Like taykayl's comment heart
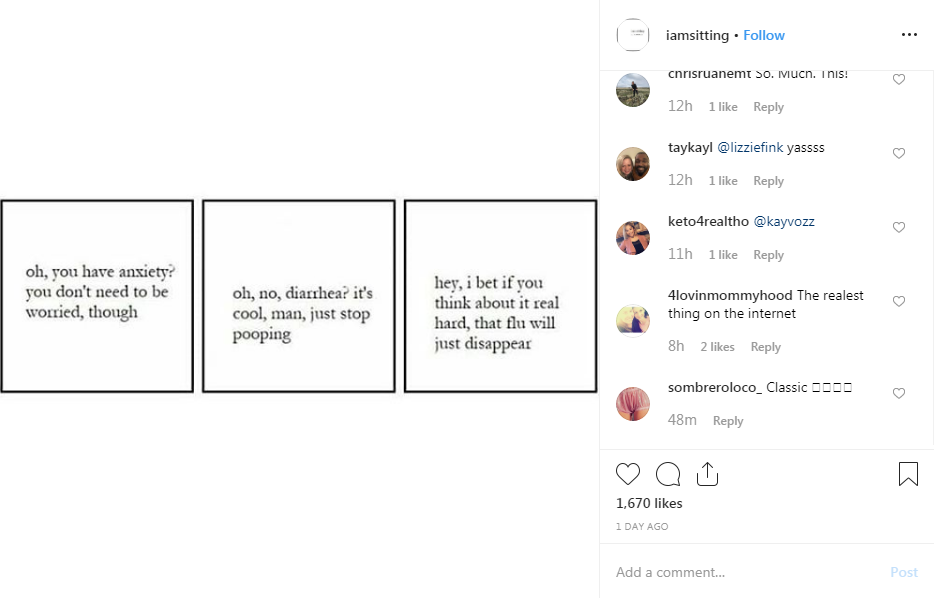The width and height of the screenshot is (934, 598). click(899, 154)
